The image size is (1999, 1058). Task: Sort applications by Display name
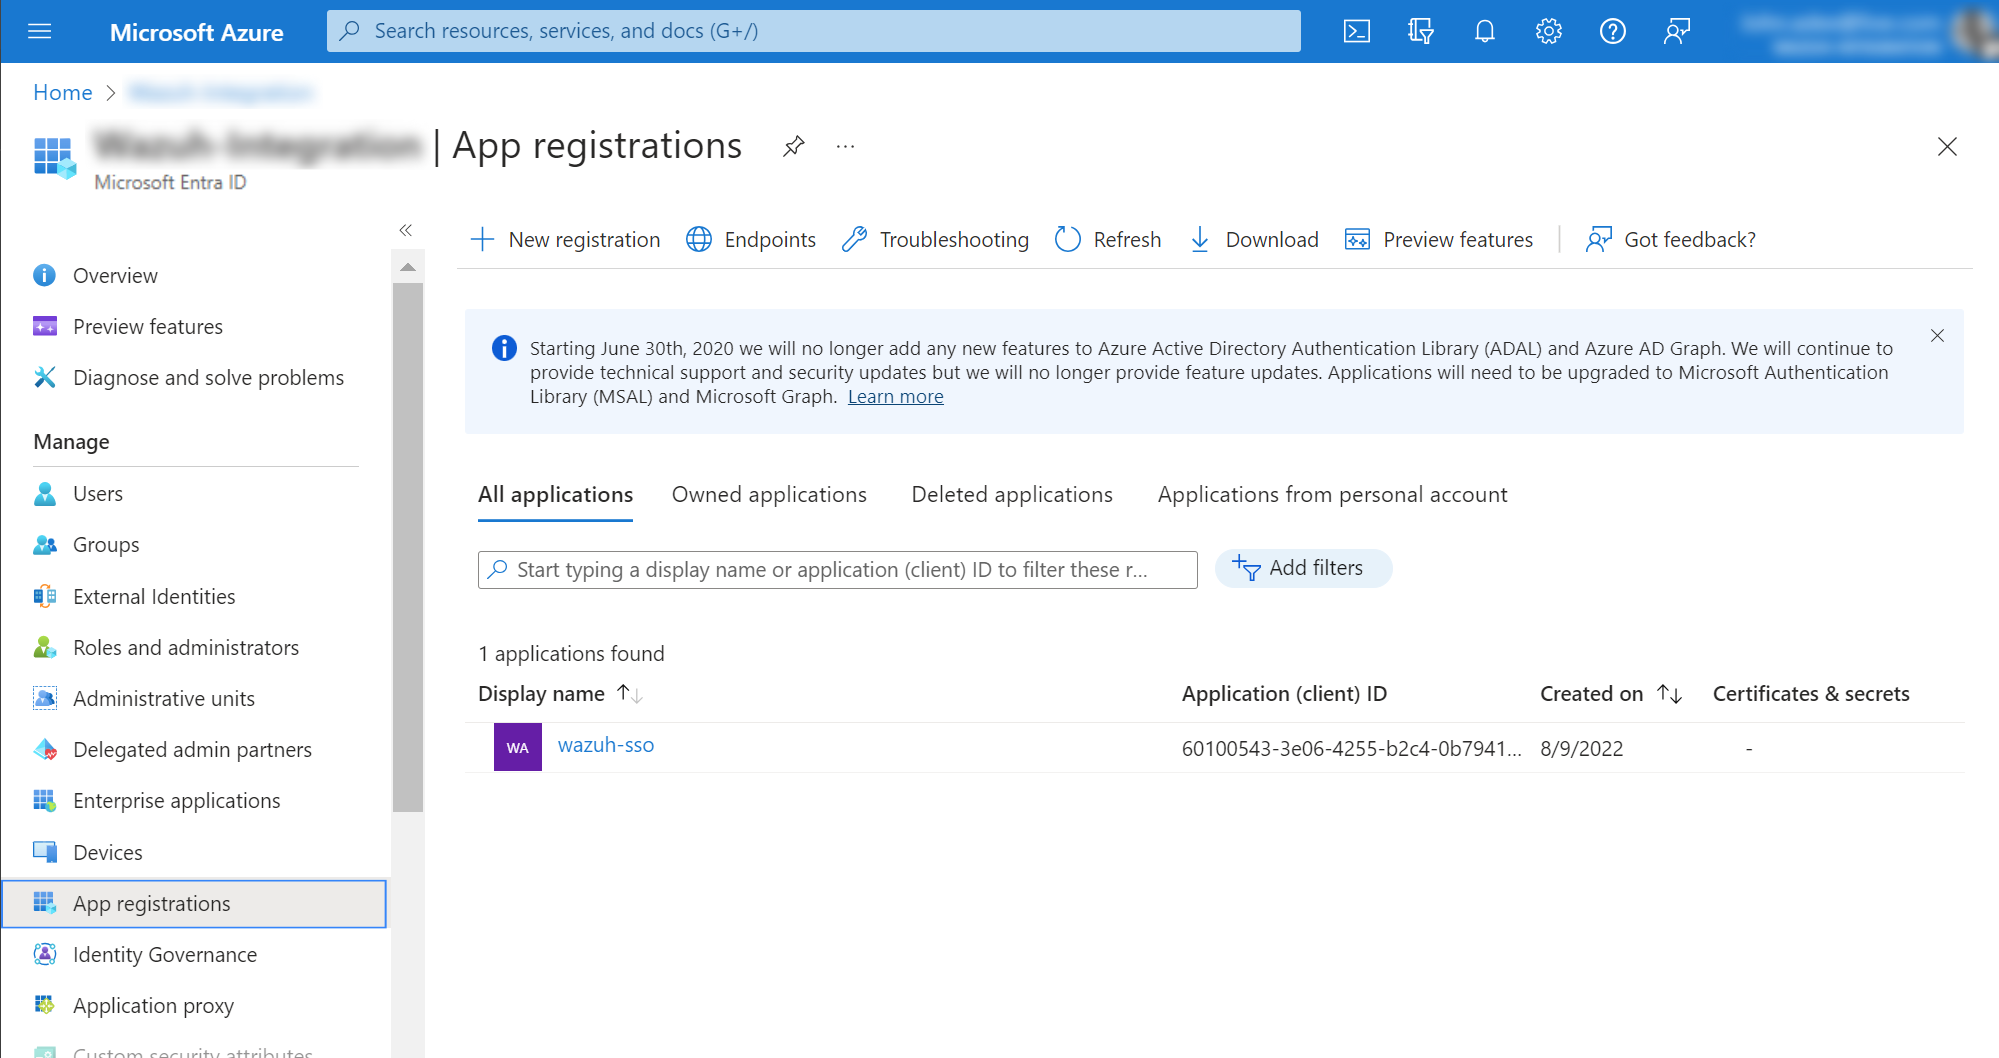click(629, 693)
